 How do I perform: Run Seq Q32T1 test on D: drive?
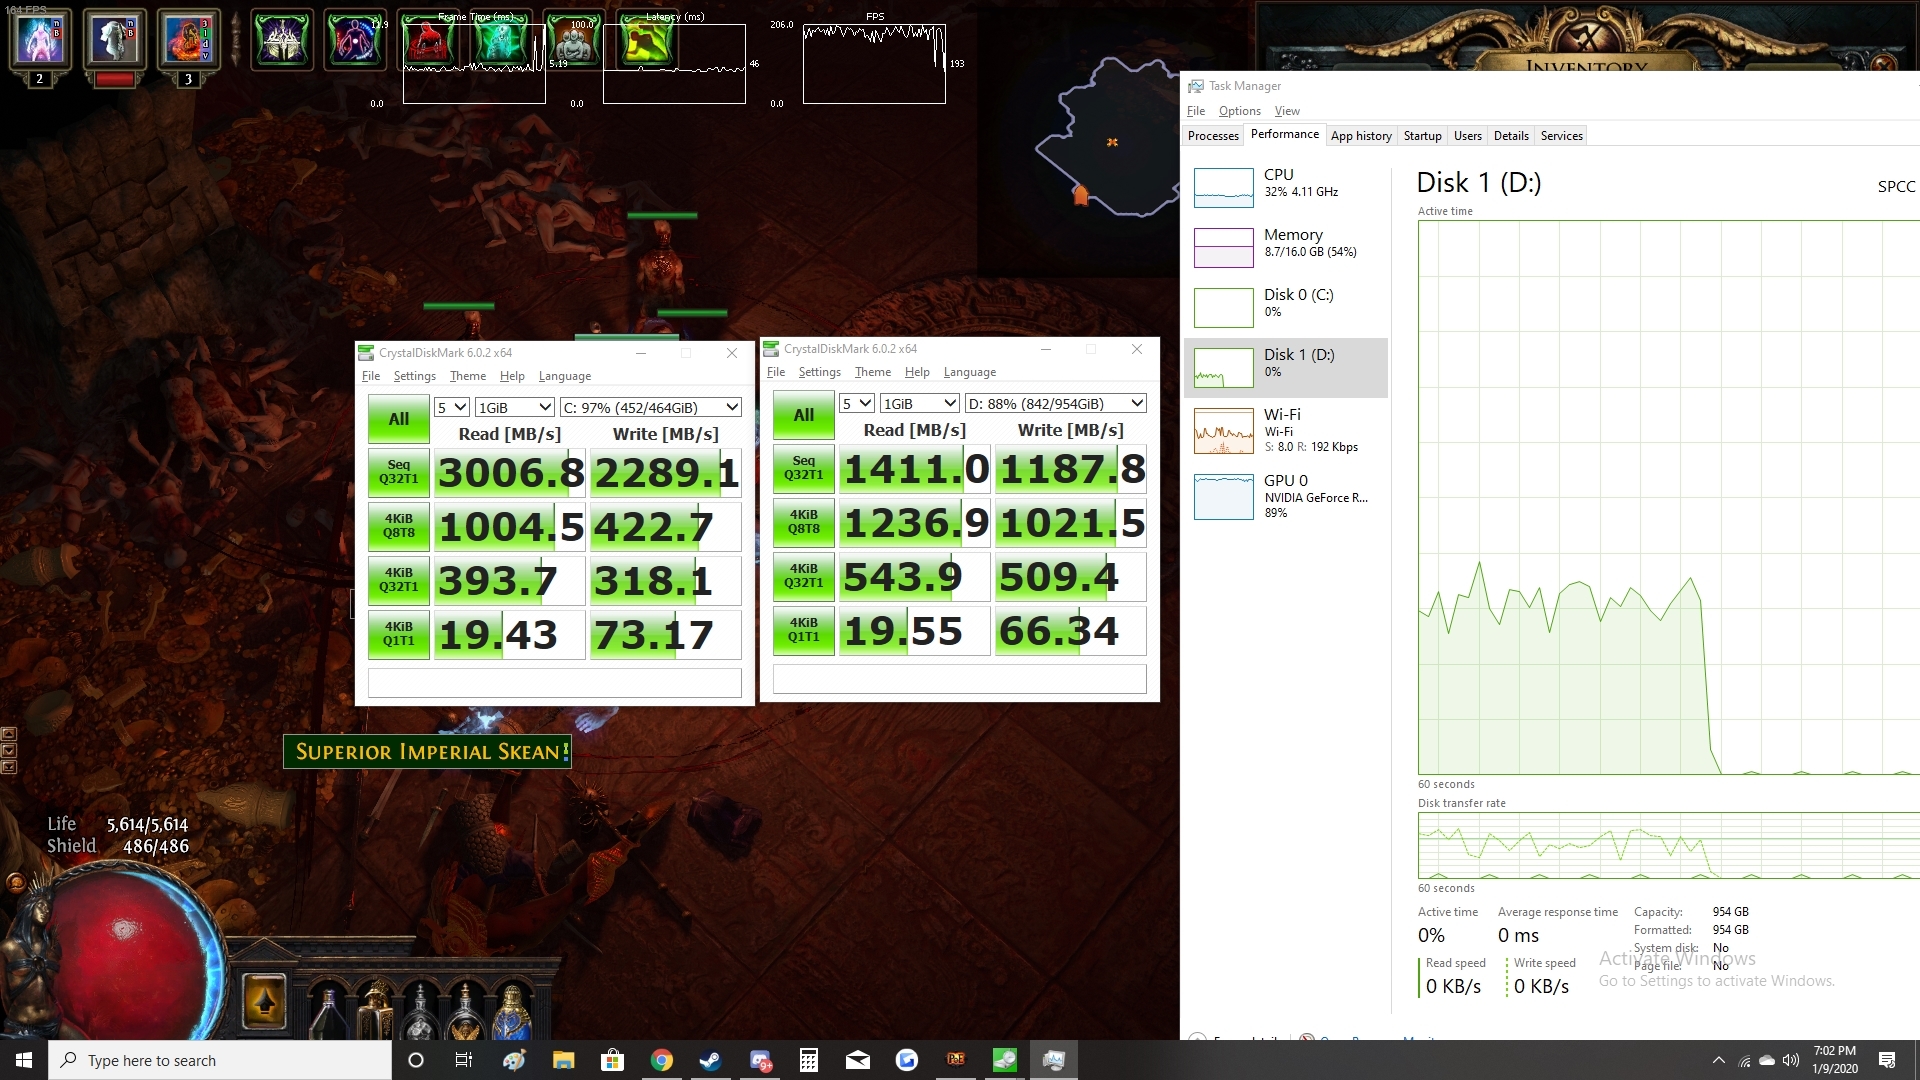(803, 468)
